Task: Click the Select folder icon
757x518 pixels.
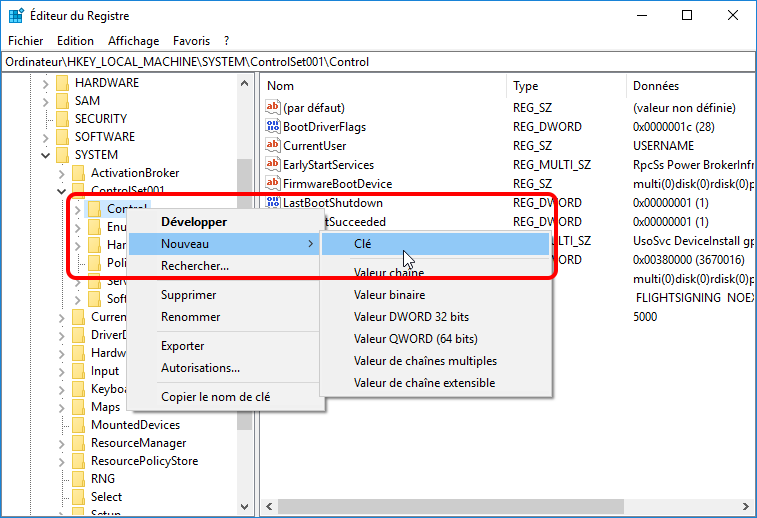Action: (x=78, y=497)
